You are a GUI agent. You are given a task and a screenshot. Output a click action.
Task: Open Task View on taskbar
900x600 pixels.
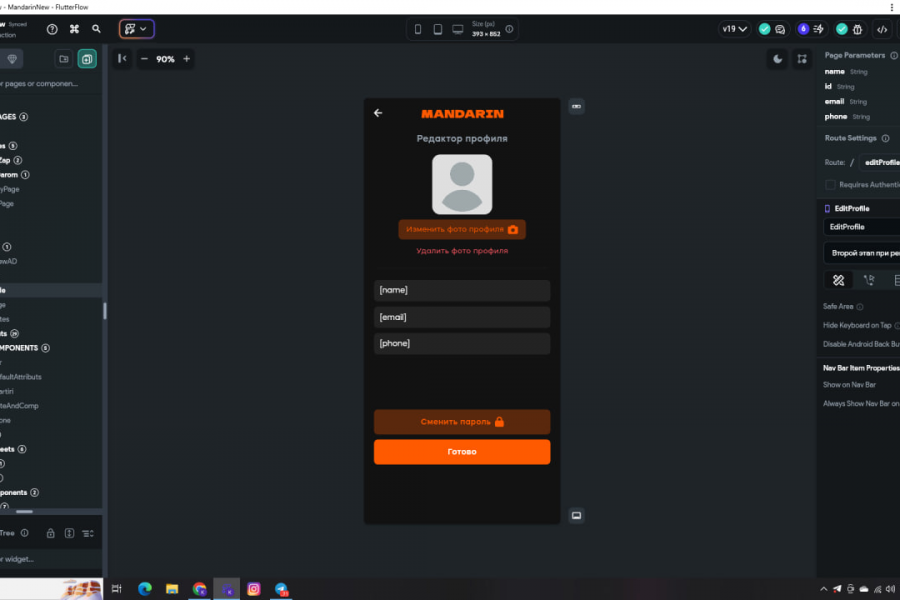click(117, 589)
